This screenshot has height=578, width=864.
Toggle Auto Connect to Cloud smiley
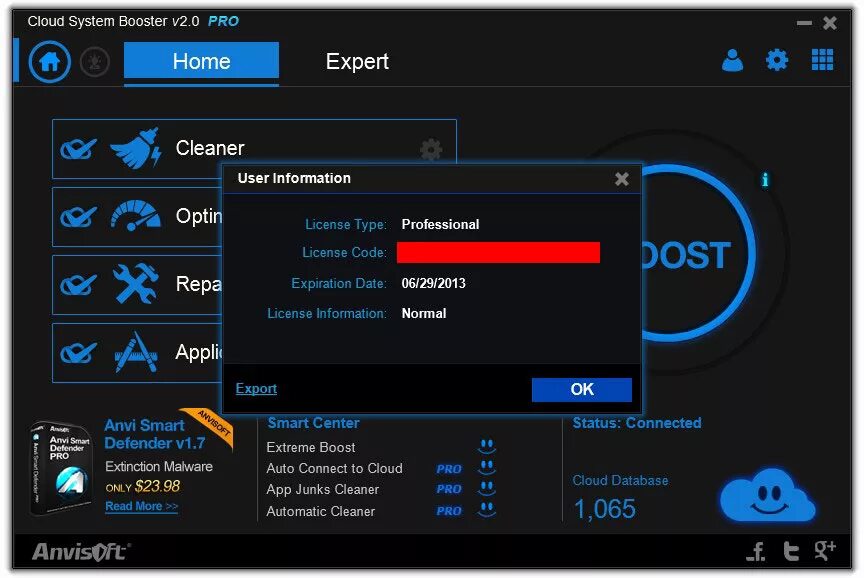coord(487,467)
